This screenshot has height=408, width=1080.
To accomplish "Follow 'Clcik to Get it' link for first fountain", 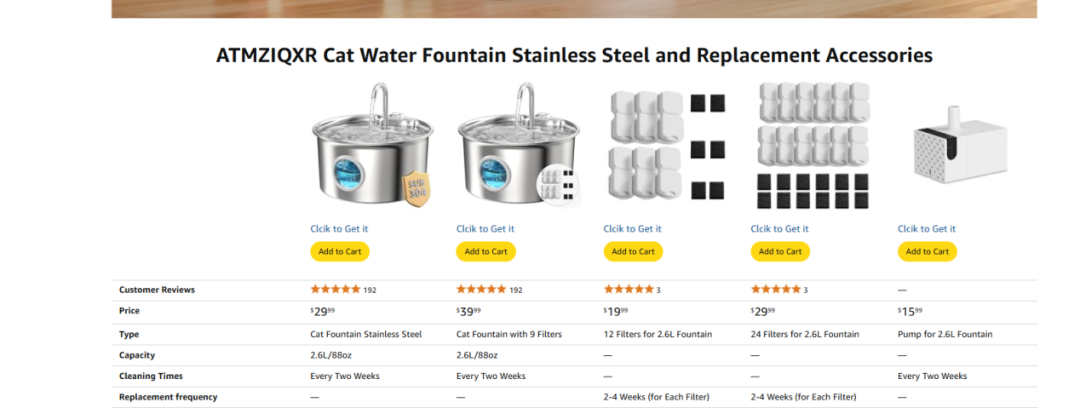I will point(339,229).
